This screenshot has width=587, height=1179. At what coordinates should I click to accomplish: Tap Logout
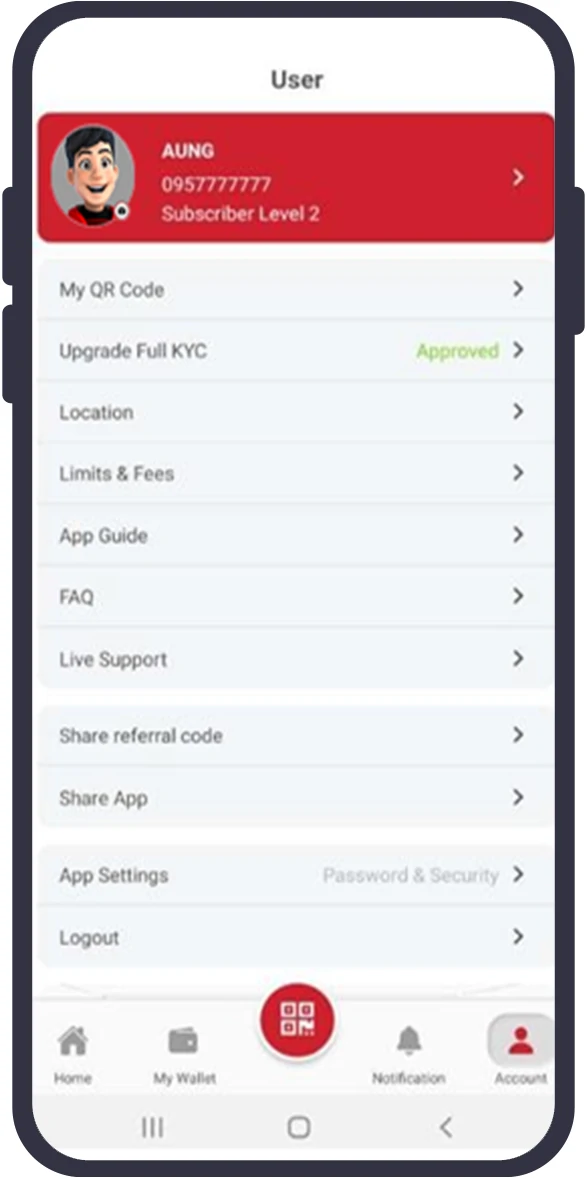click(296, 938)
